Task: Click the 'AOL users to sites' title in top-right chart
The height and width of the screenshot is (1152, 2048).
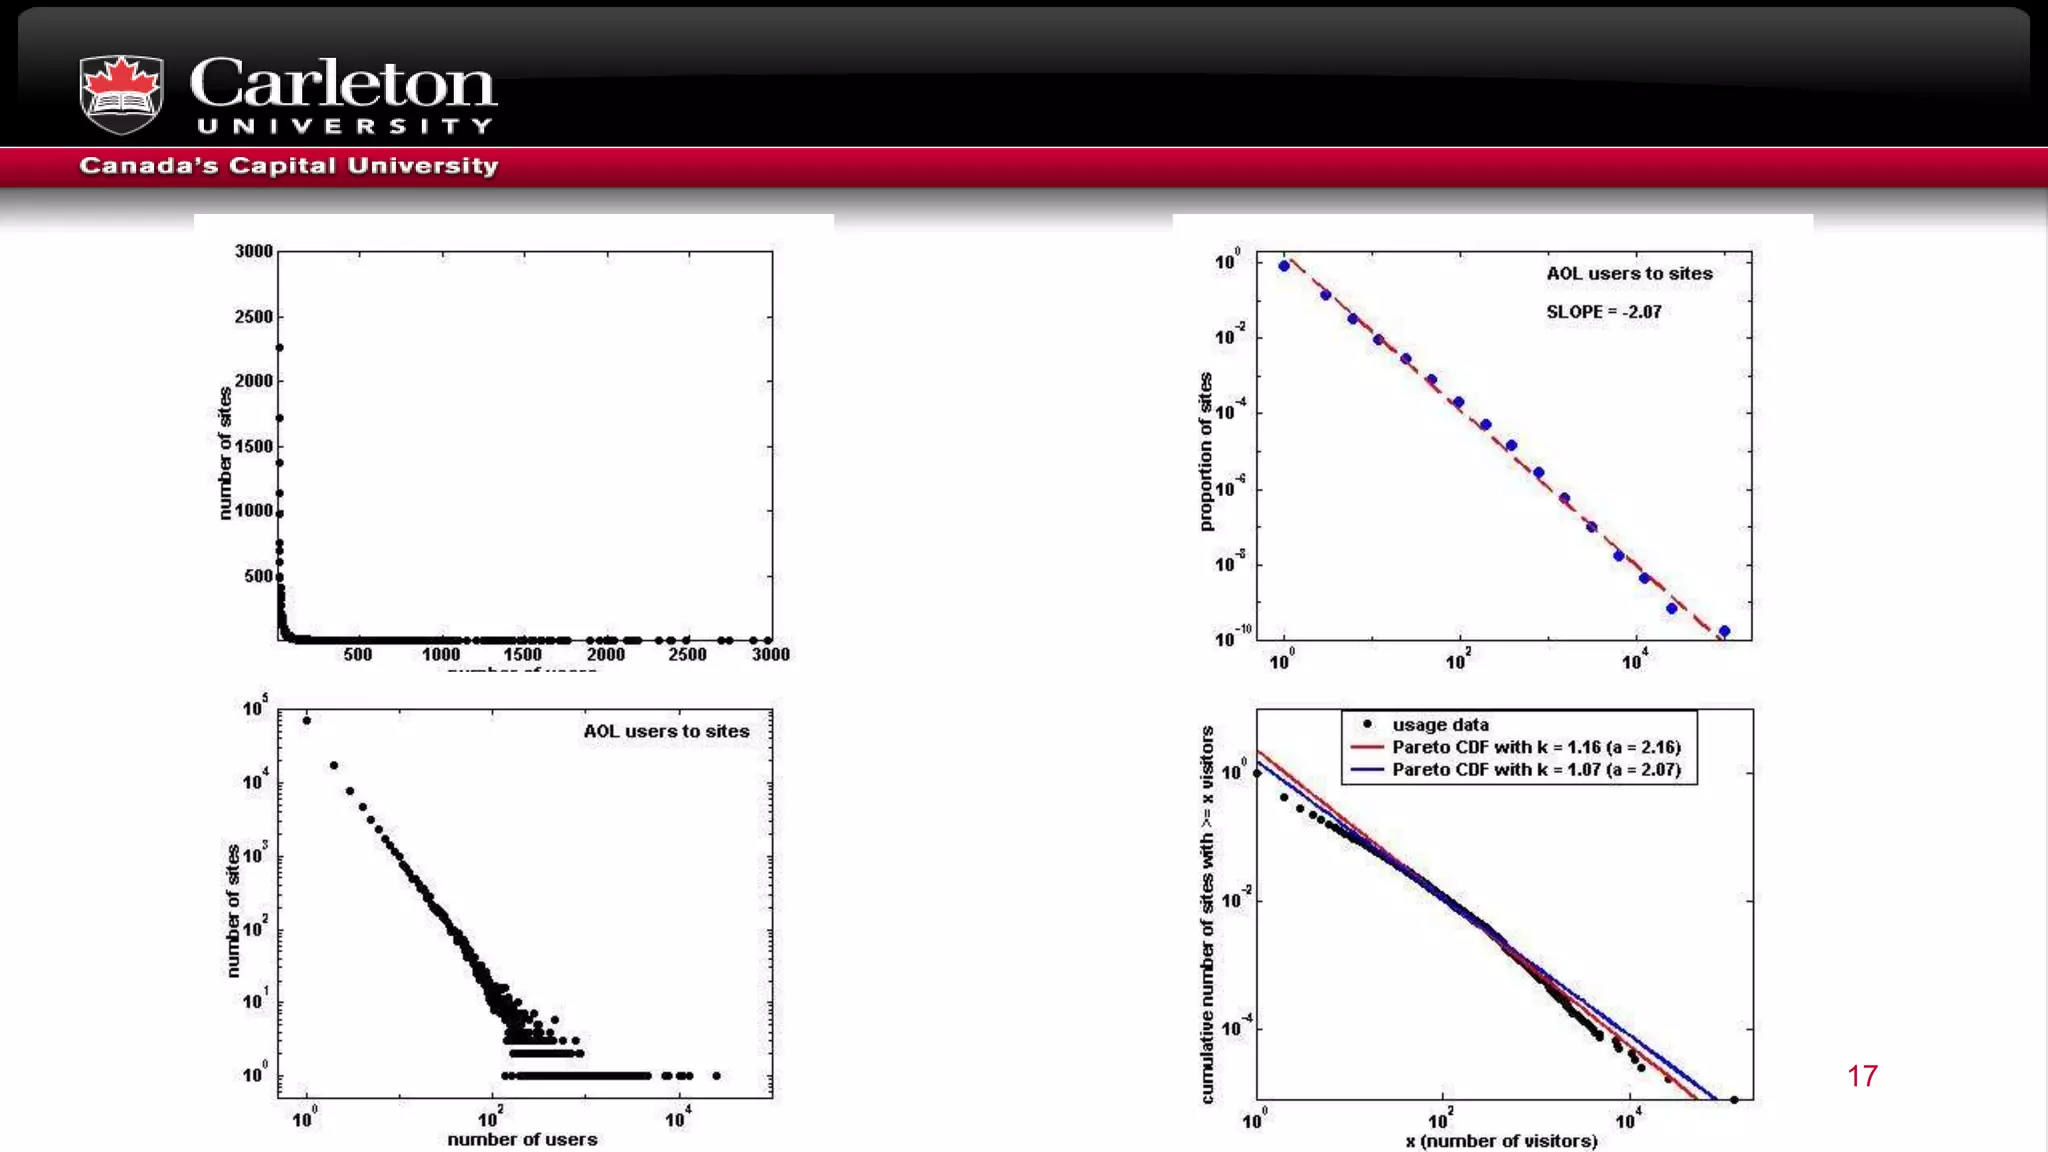Action: pos(1629,274)
